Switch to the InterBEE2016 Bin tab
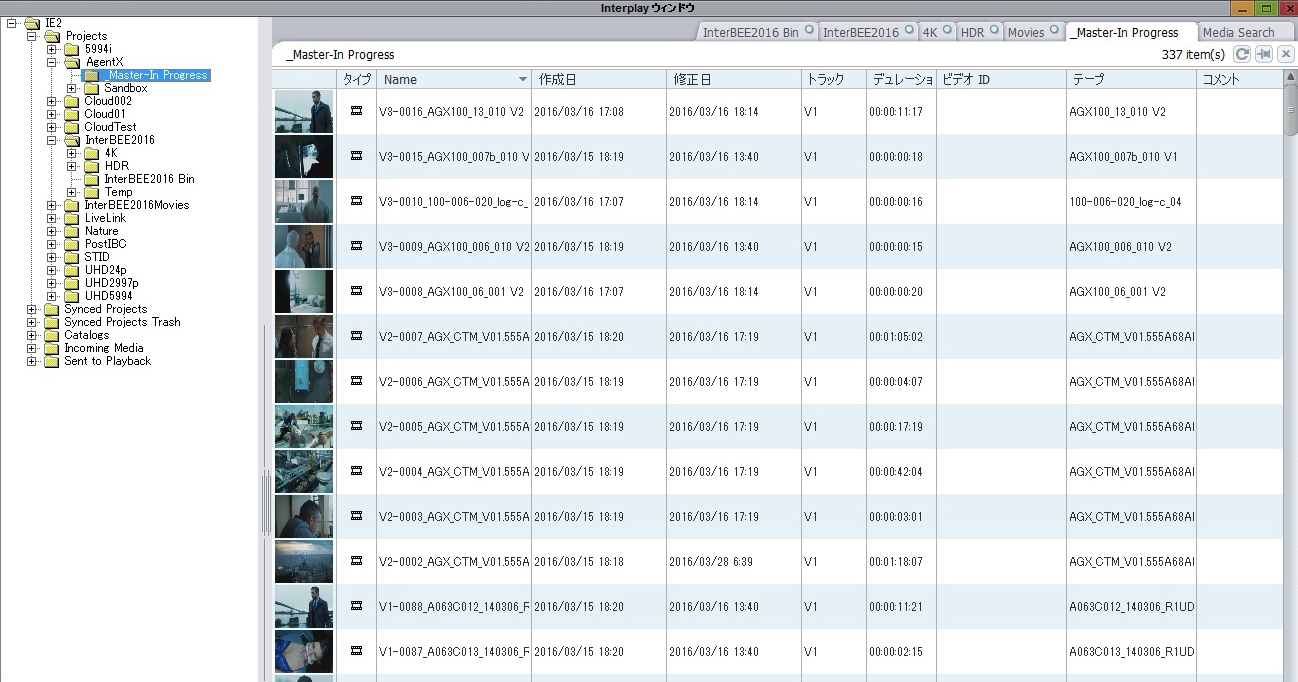This screenshot has width=1298, height=682. (750, 33)
